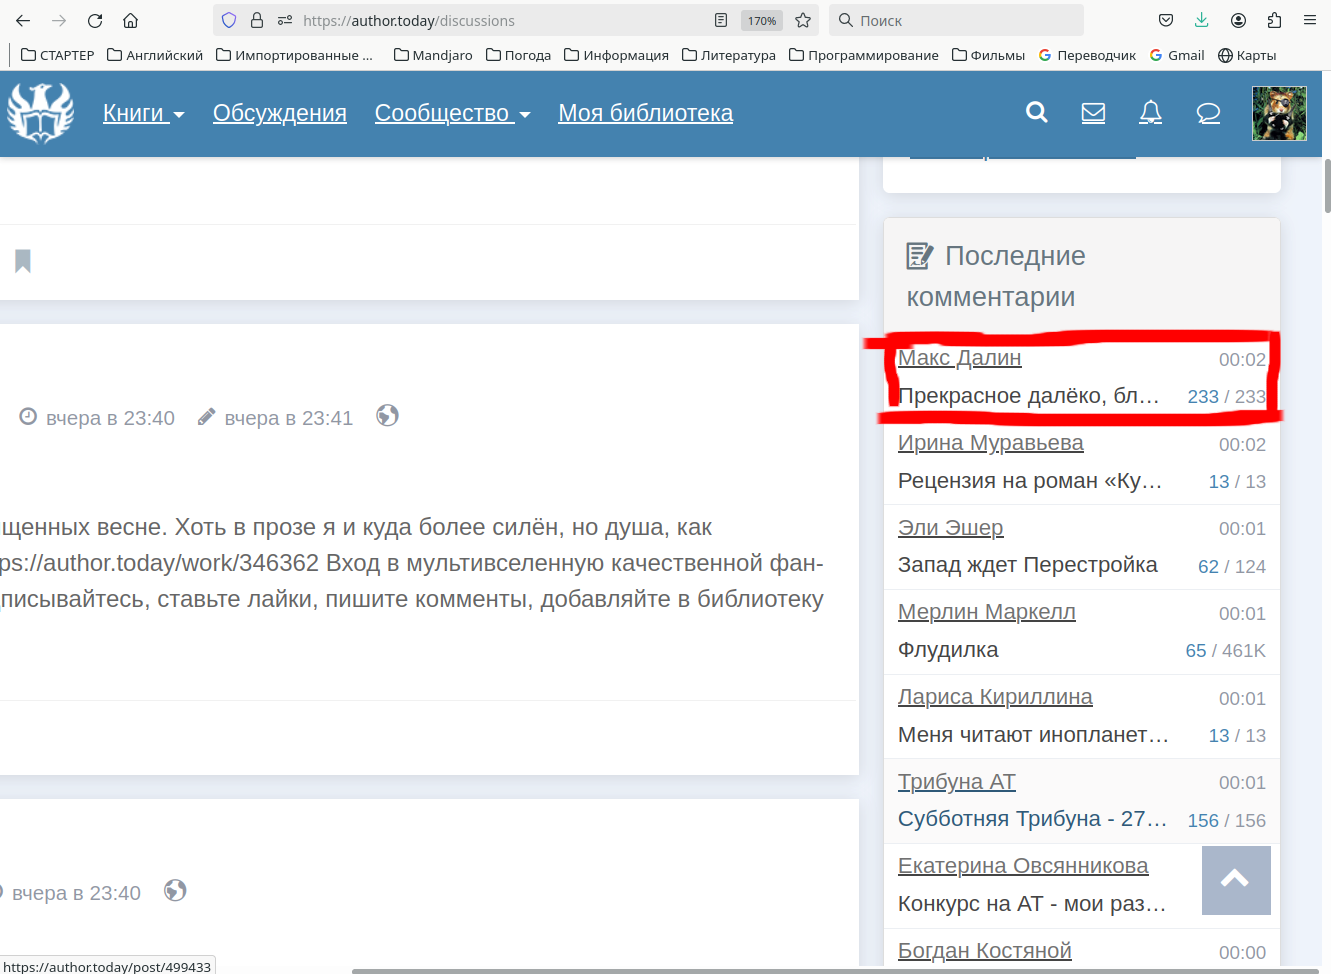Click the user profile avatar thumbnail
Screen dimensions: 1331x974
pos(1279,113)
